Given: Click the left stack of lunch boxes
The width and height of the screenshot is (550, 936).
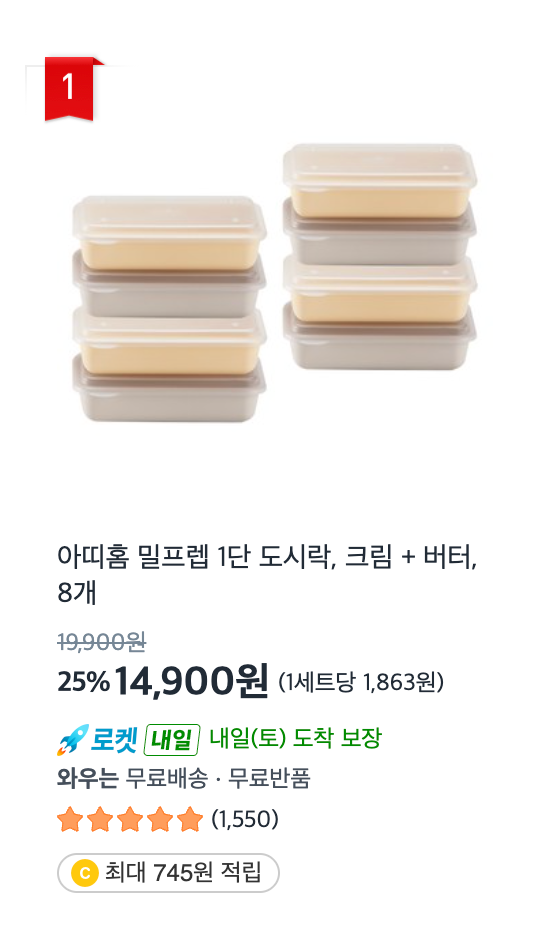Looking at the screenshot, I should click(169, 309).
